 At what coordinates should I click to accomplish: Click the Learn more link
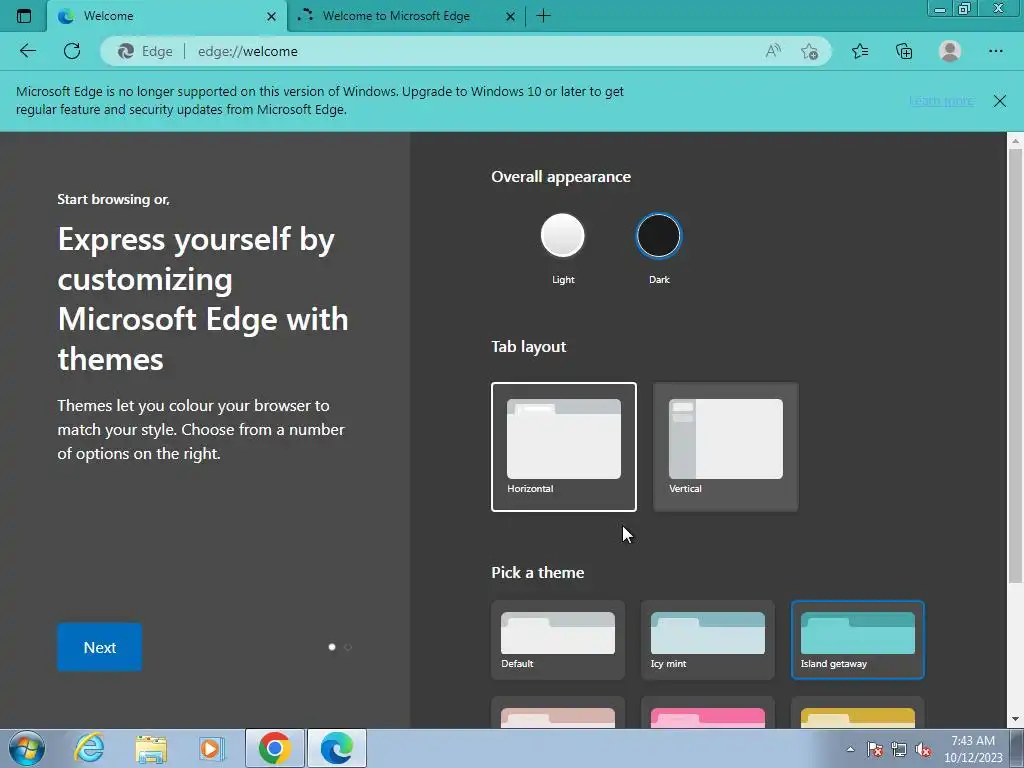click(x=941, y=101)
